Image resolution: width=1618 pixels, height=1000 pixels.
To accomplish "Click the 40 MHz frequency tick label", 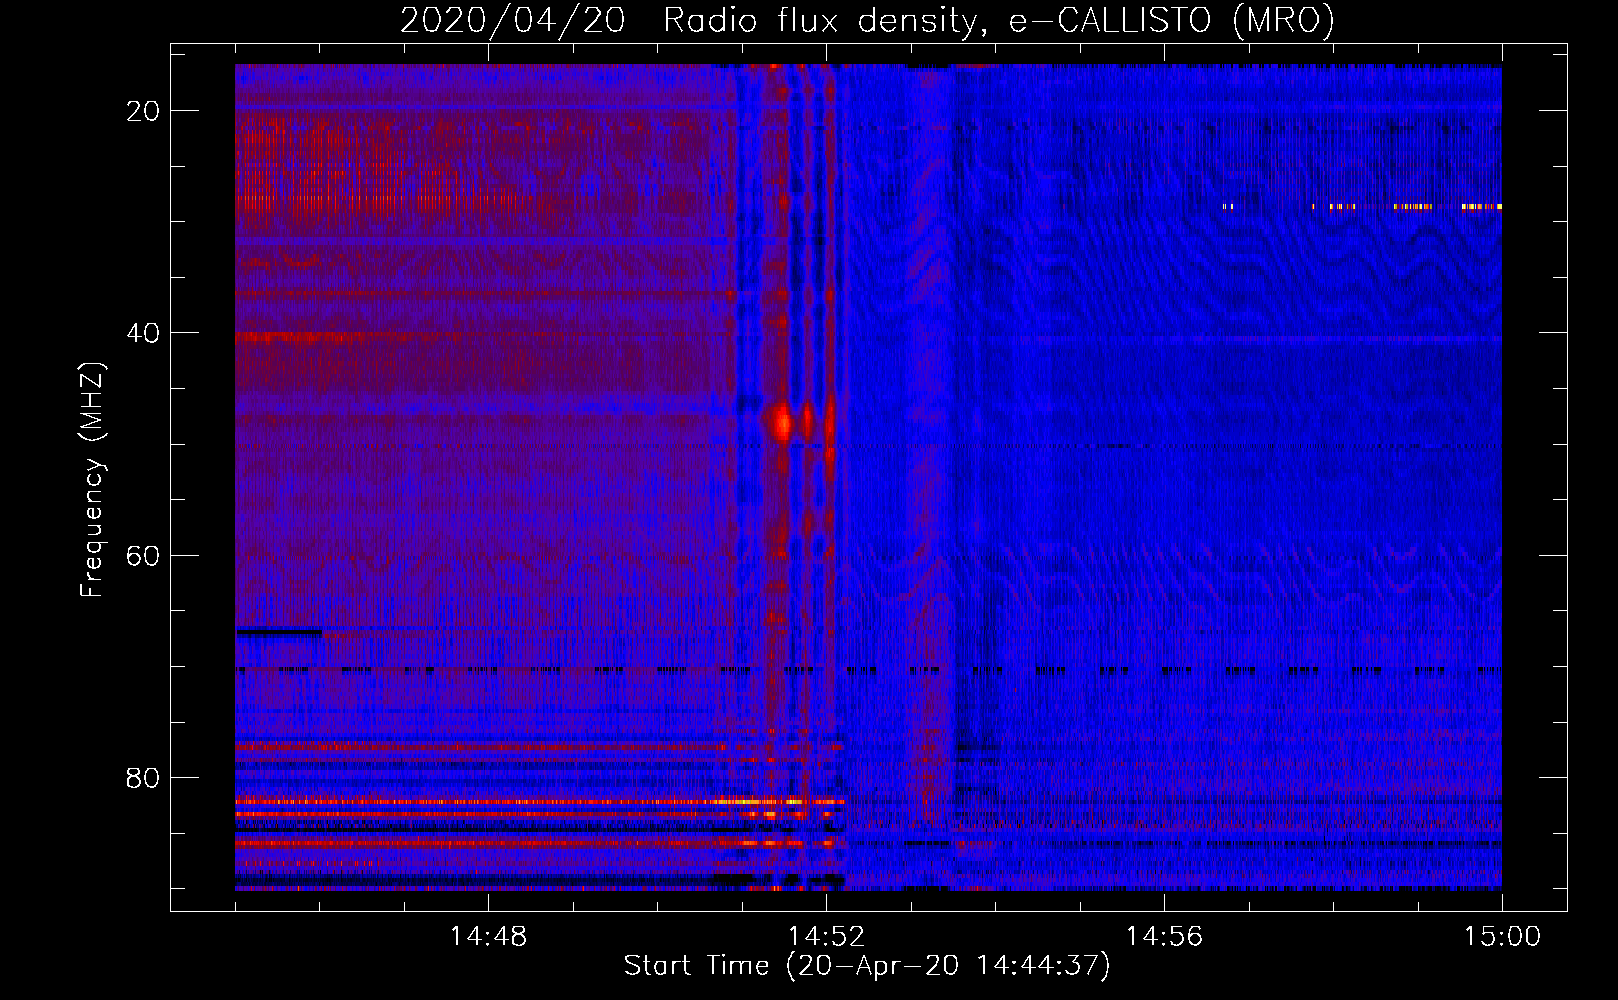I will (x=143, y=333).
